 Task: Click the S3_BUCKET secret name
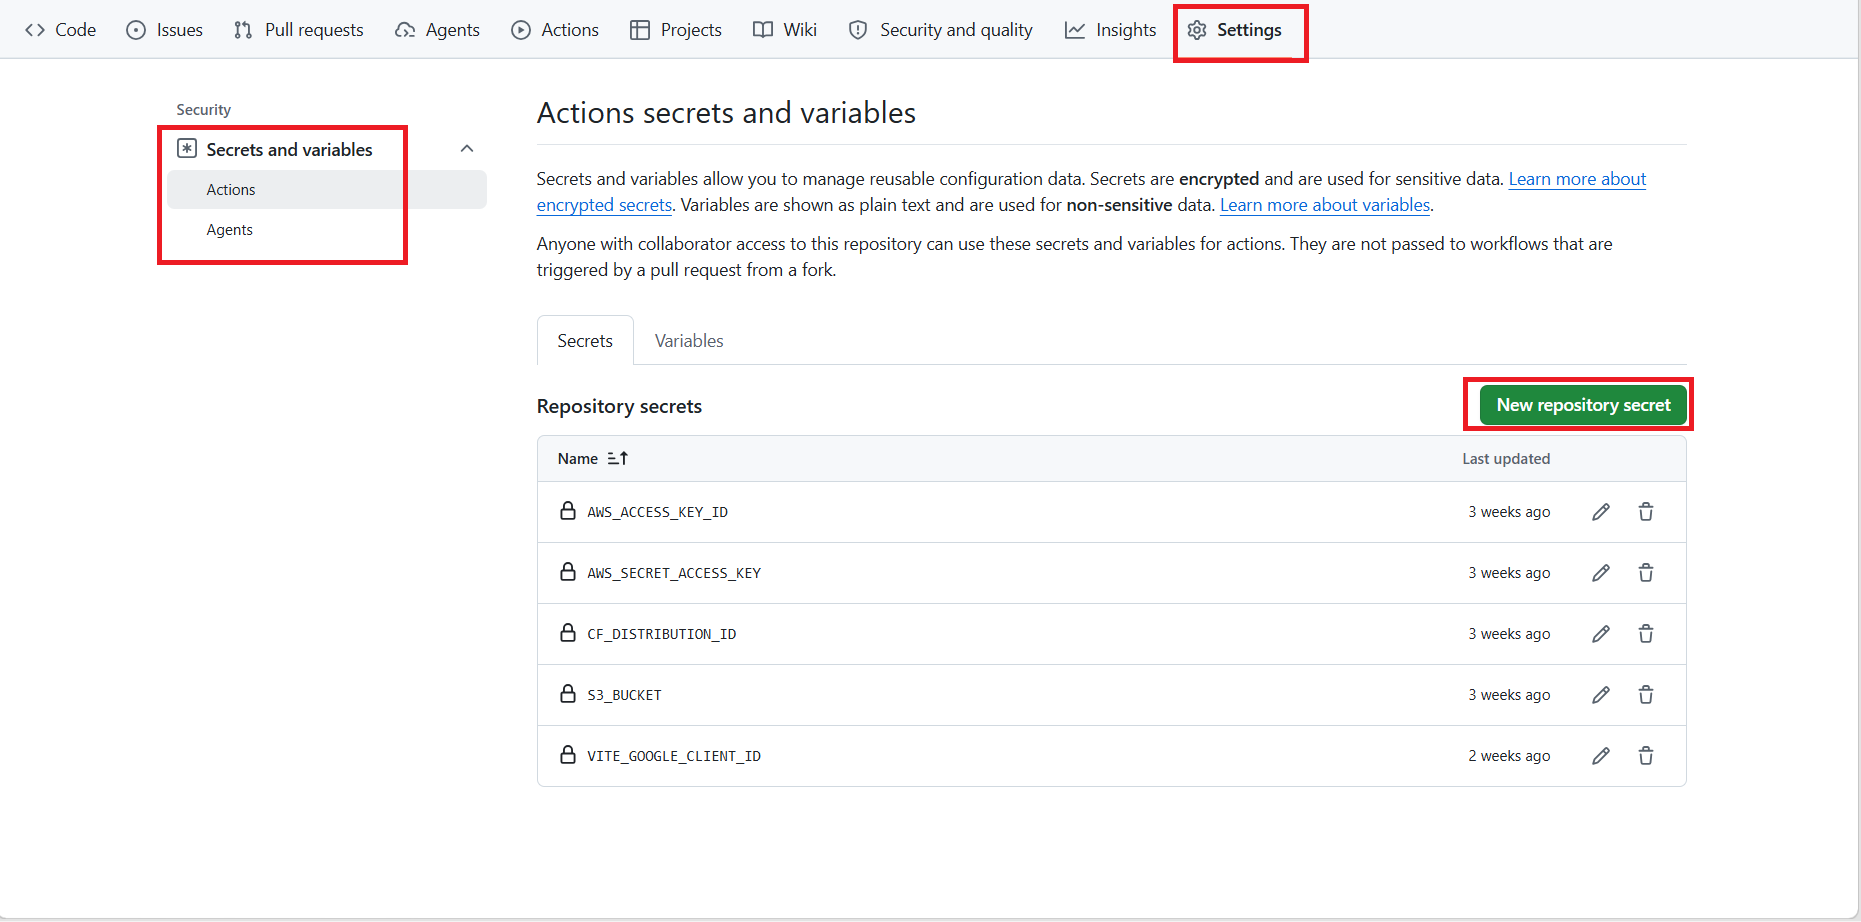coord(624,695)
